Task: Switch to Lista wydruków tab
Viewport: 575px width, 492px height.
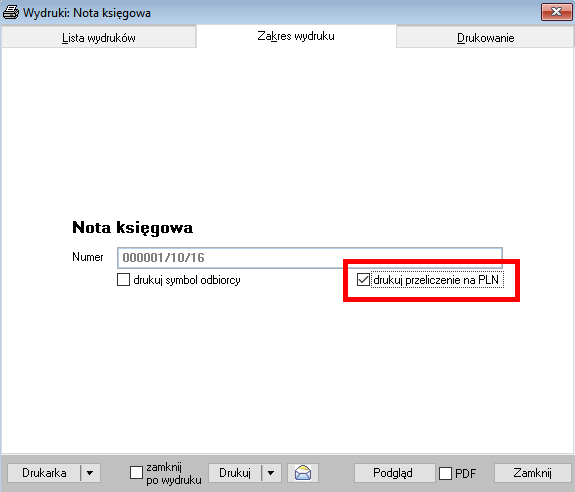Action: 99,38
